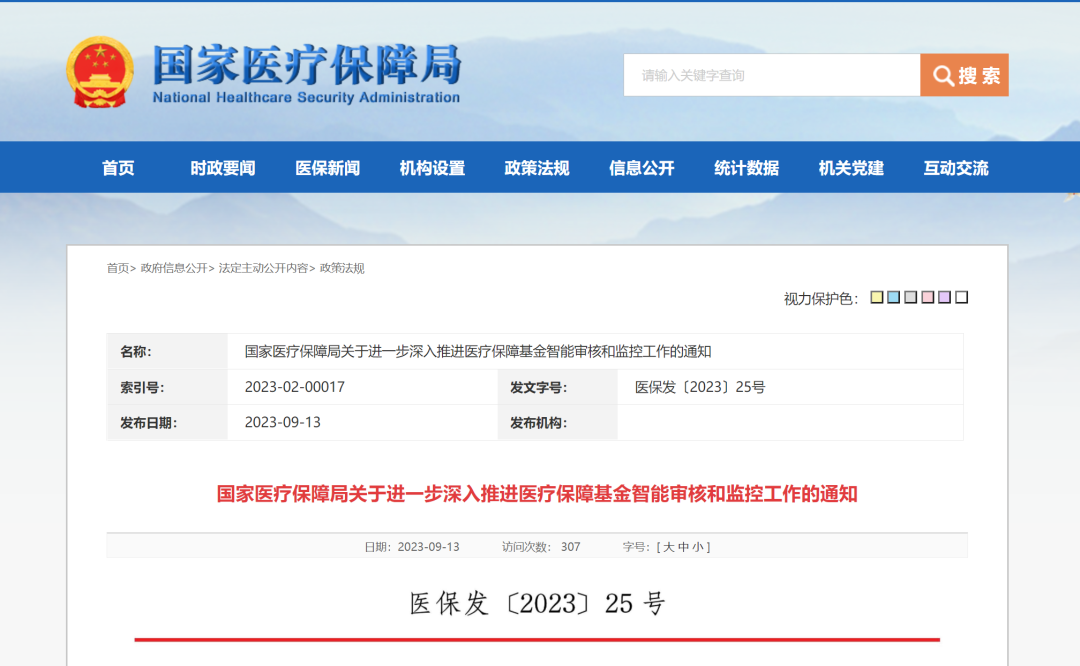Click the 发布机构 label
Viewport: 1080px width, 666px height.
(539, 423)
